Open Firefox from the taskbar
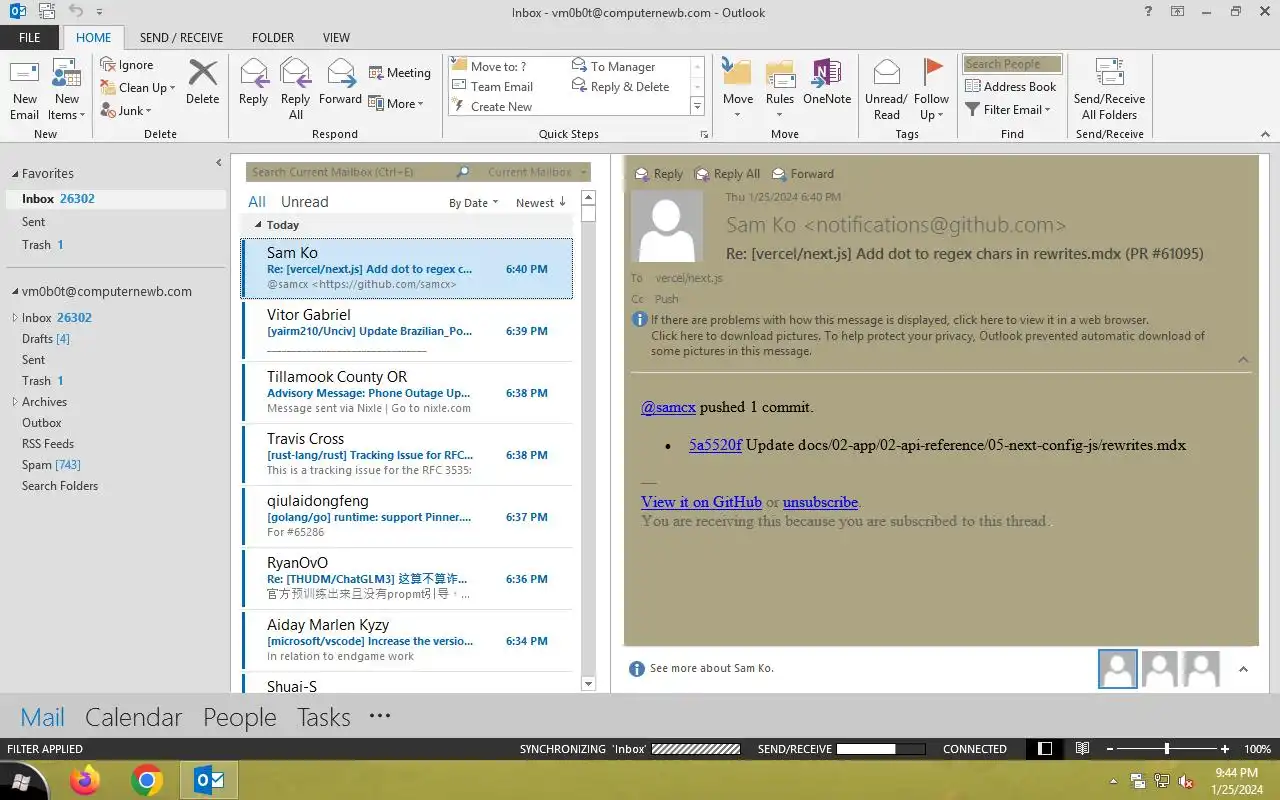Image resolution: width=1280 pixels, height=800 pixels. [x=85, y=780]
